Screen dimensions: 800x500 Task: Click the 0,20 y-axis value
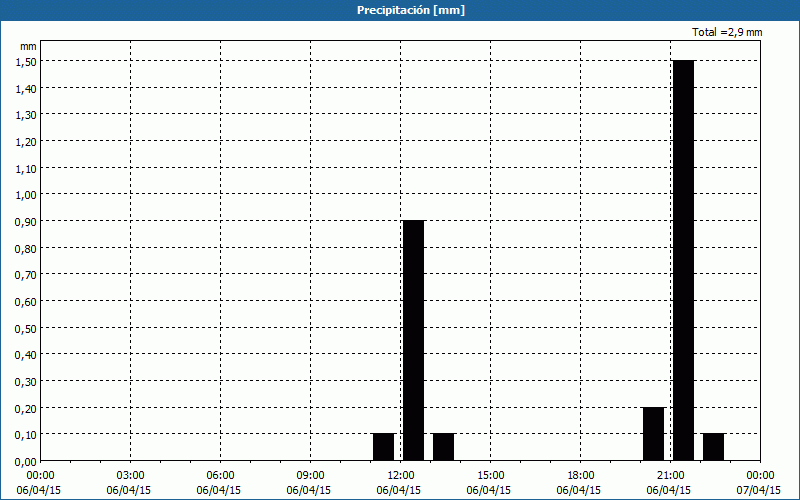coord(26,408)
